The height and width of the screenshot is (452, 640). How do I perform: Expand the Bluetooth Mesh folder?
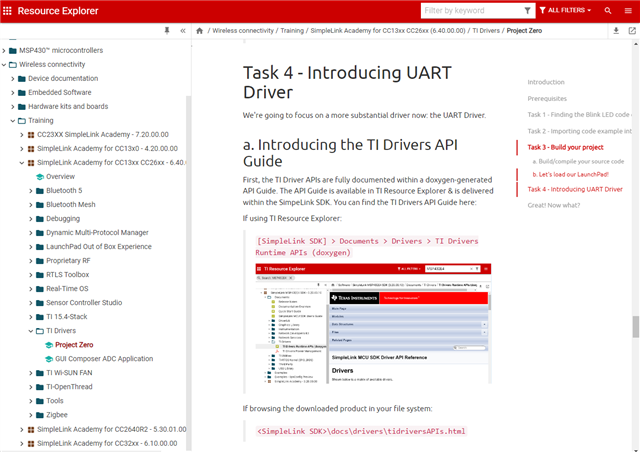coord(32,204)
